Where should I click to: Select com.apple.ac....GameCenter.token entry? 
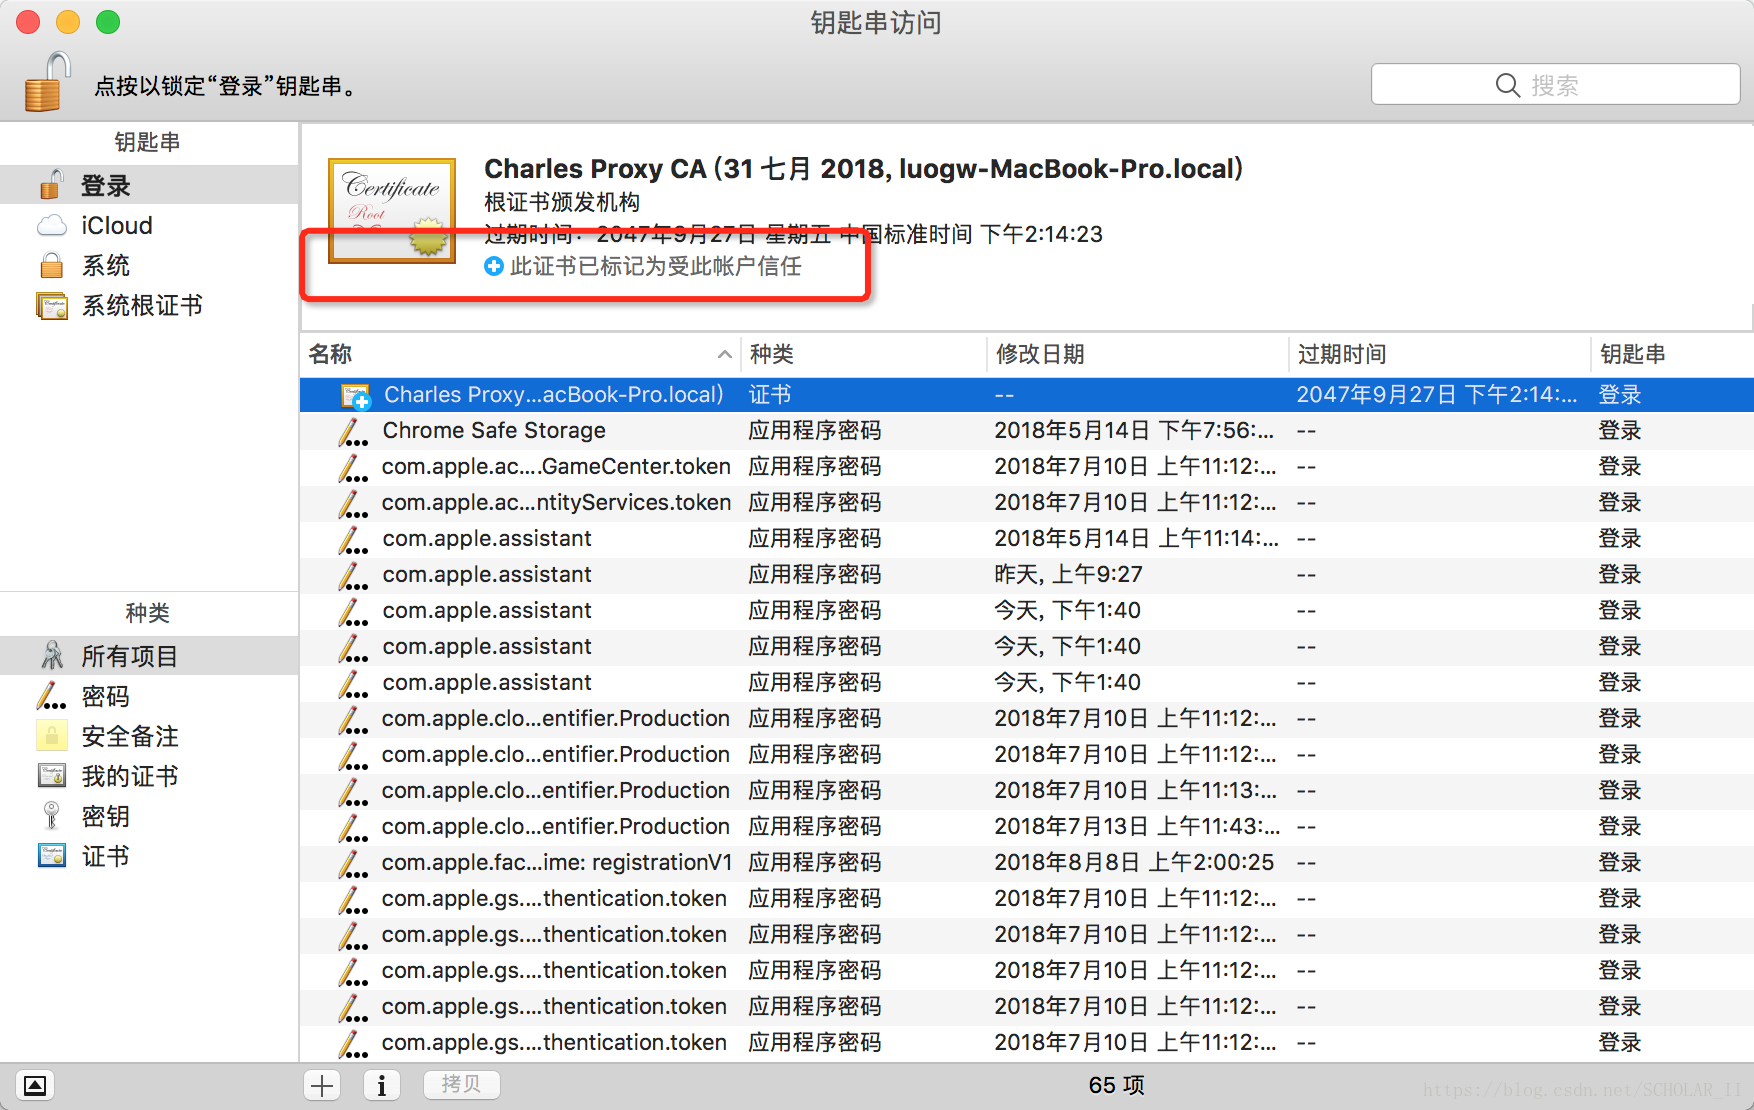[1027, 467]
